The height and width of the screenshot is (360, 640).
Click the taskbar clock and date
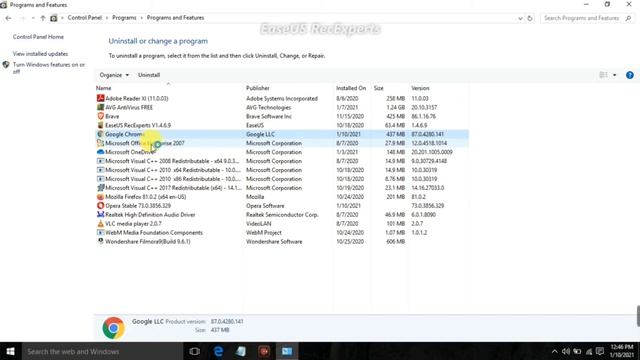[x=622, y=351]
